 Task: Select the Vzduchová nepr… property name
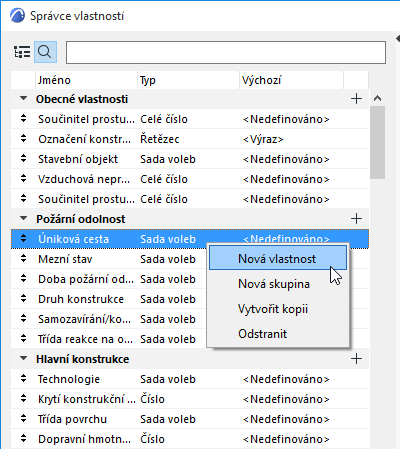pyautogui.click(x=84, y=179)
